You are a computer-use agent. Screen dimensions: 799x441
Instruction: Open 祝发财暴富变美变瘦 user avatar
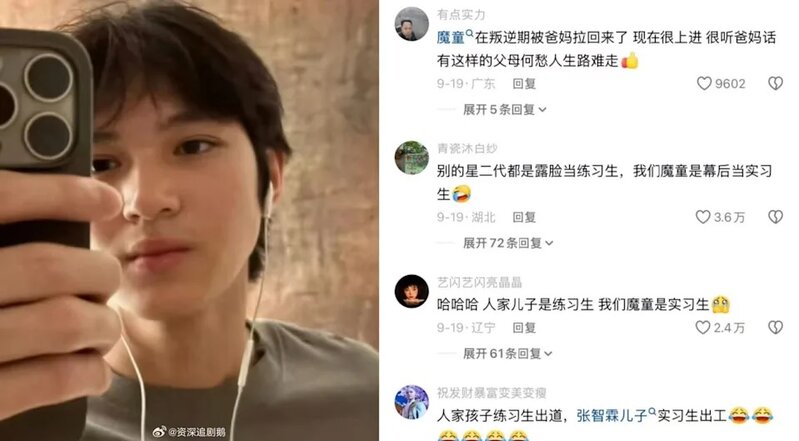412,402
